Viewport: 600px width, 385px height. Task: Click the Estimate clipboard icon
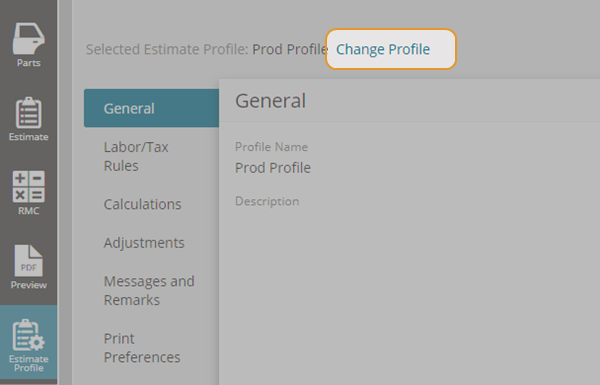(x=29, y=113)
